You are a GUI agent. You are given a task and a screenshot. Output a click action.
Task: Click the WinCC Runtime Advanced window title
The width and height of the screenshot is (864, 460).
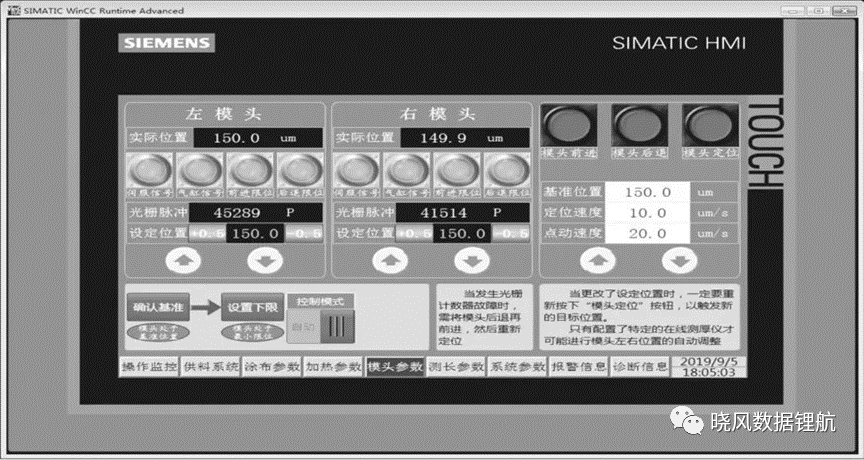point(104,10)
